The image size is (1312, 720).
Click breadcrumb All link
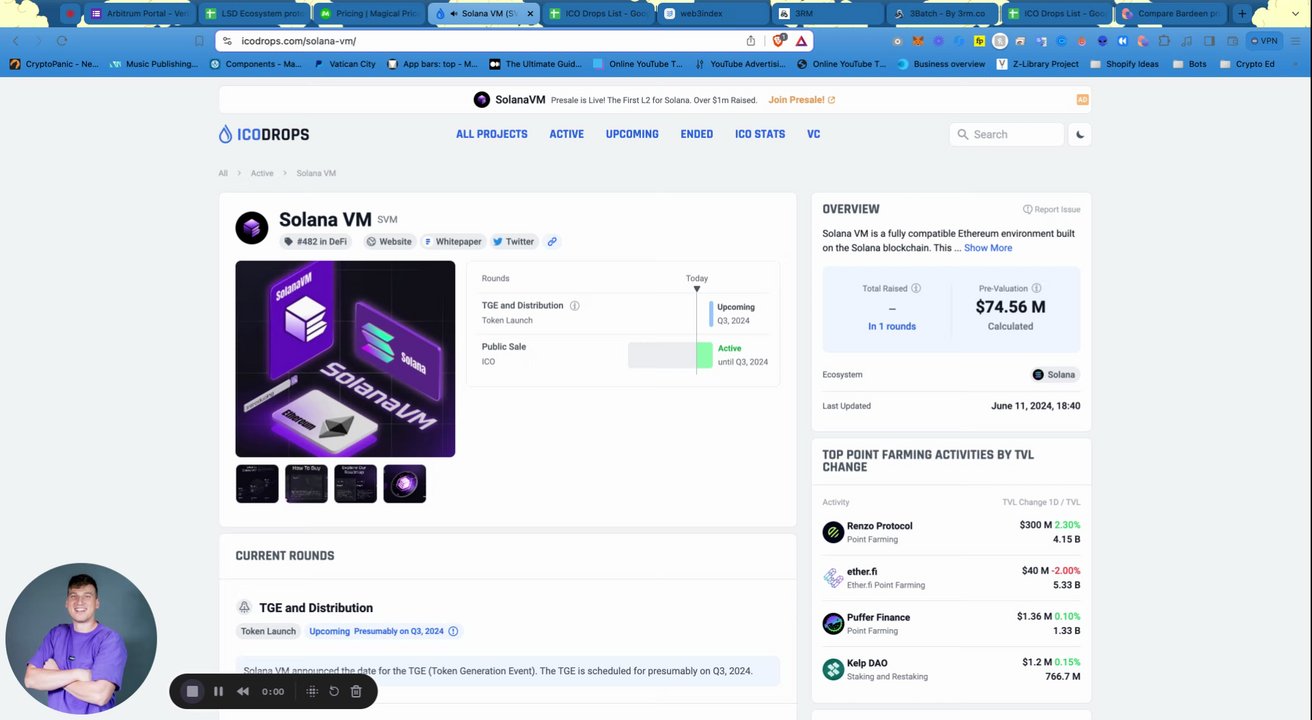[x=223, y=173]
